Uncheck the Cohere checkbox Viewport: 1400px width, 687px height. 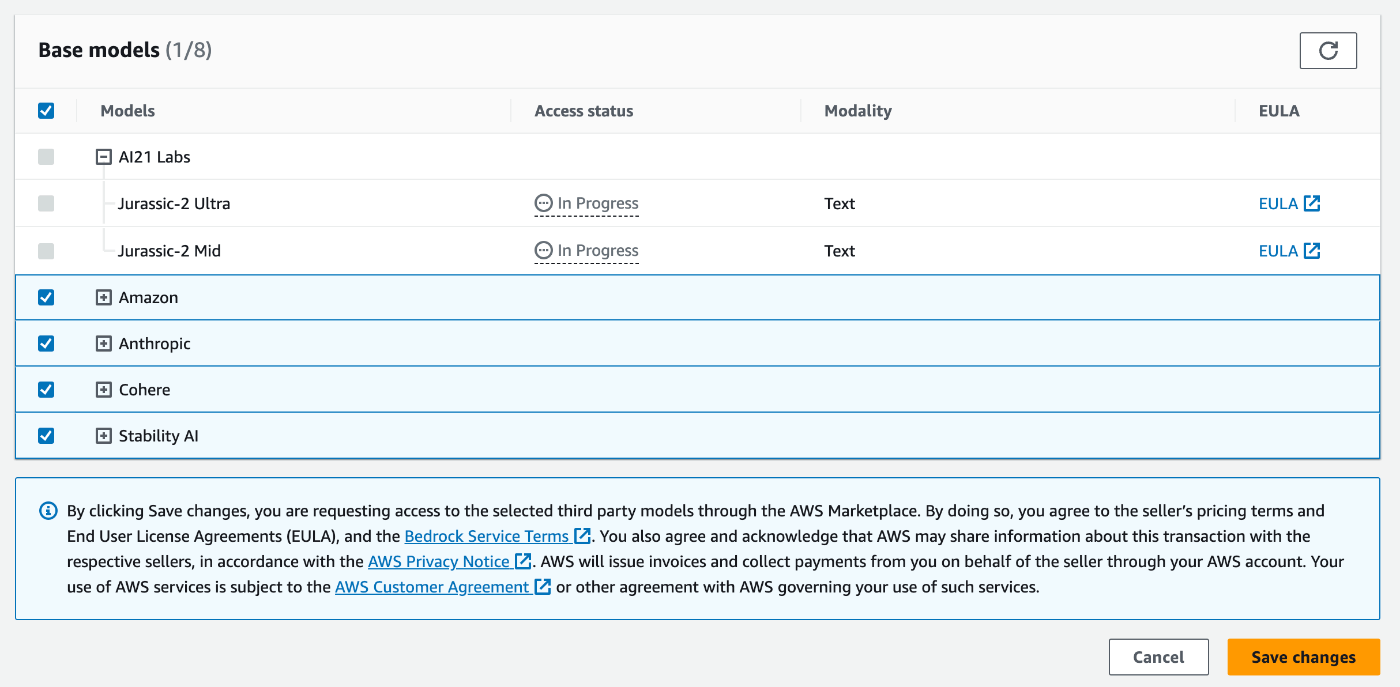[x=46, y=389]
